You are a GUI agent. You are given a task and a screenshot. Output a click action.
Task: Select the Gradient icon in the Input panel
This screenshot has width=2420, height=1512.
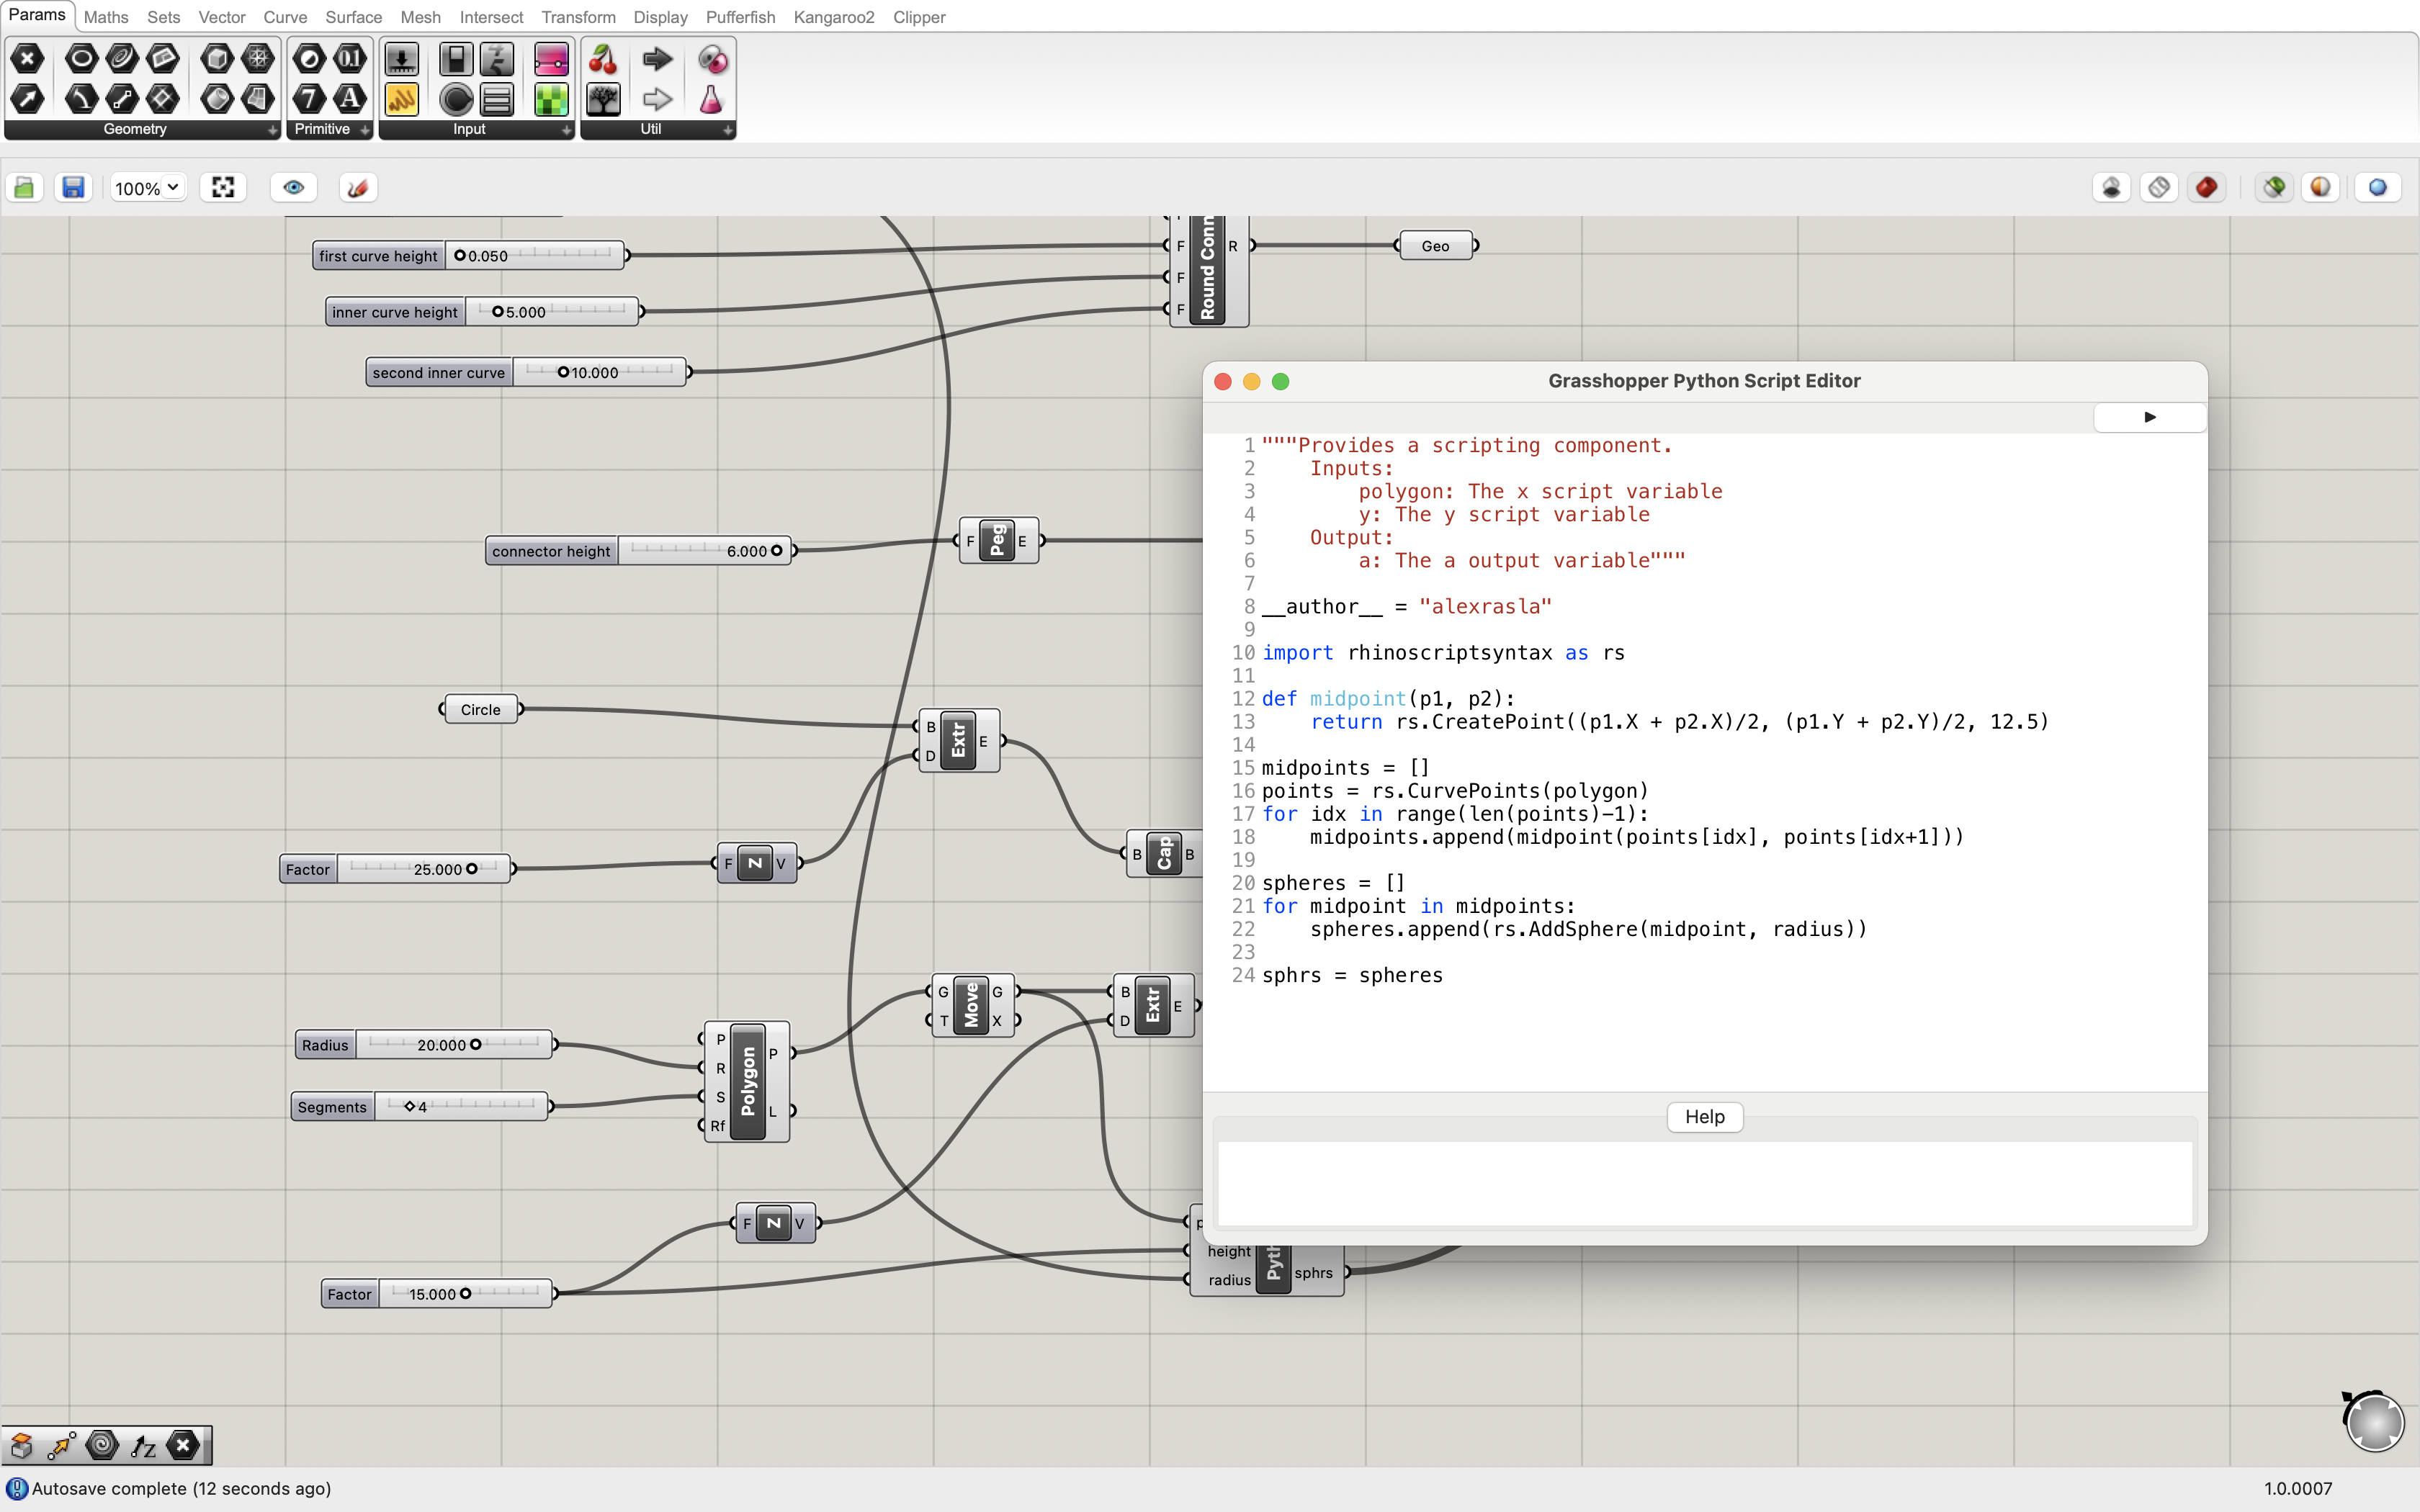552,58
